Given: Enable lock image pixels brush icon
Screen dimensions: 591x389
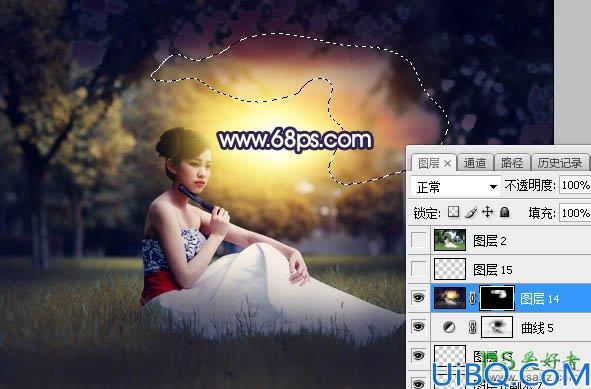Looking at the screenshot, I should pos(471,213).
